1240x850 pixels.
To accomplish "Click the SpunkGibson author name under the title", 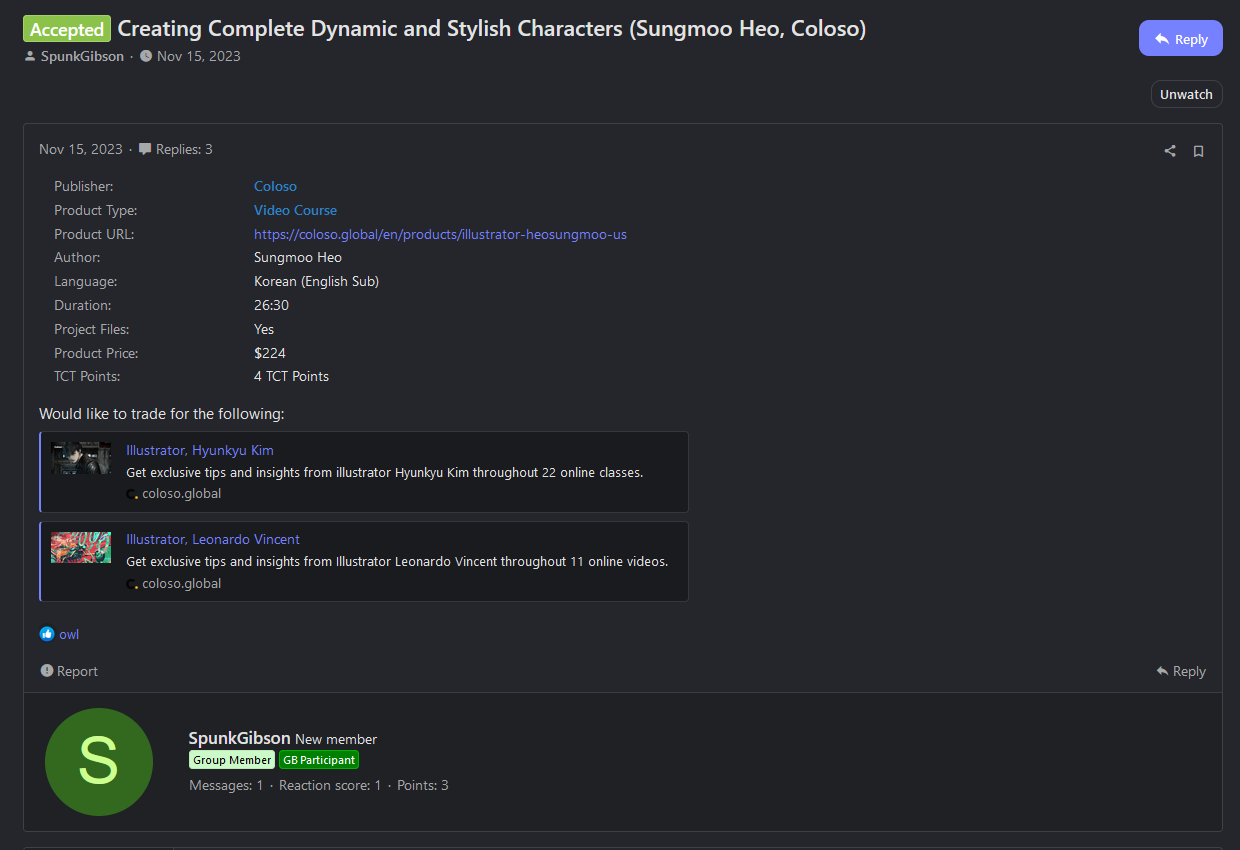I will pos(82,56).
